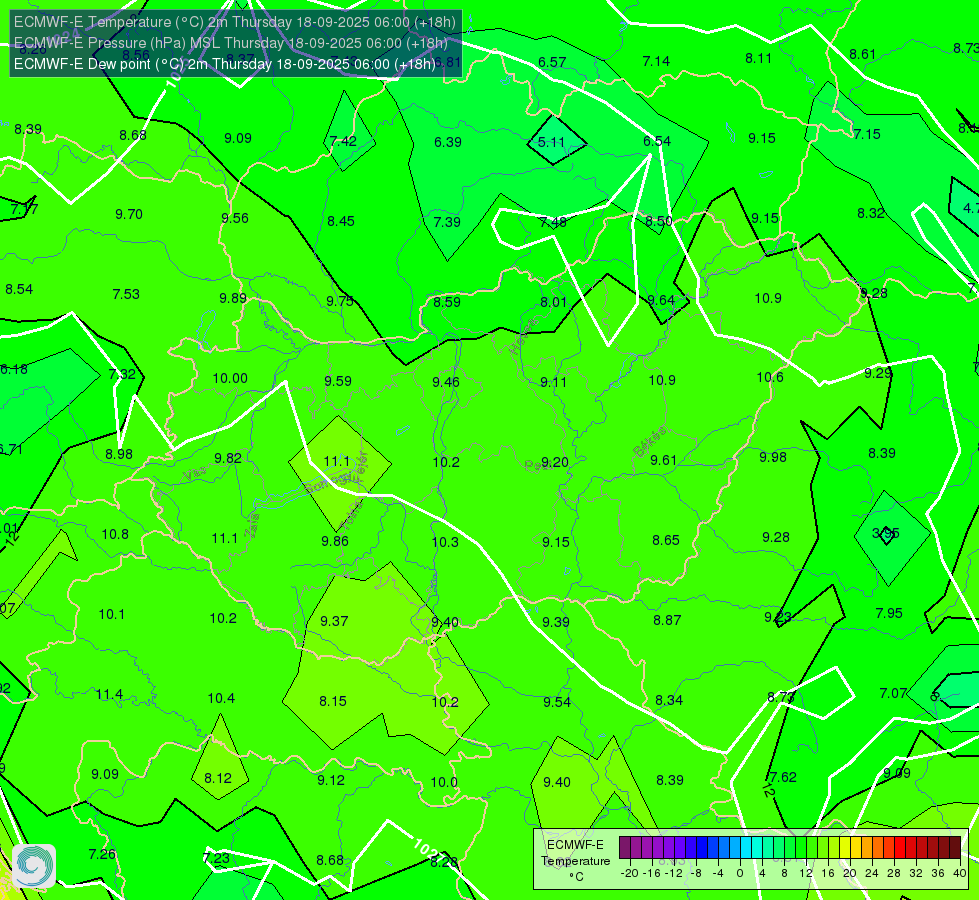Viewport: 979px width, 900px height.
Task: Click the Békés county label
Action: [x=649, y=442]
